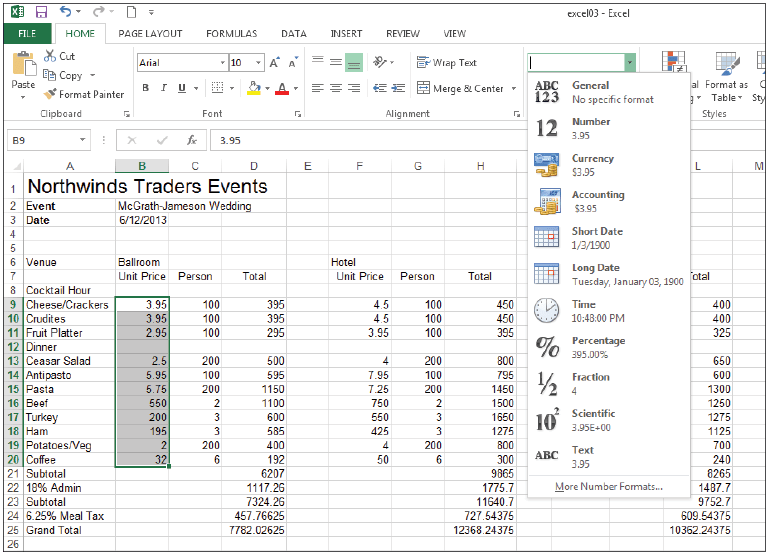This screenshot has height=555, width=769.
Task: Open the Font group dialog launcher
Action: (297, 114)
